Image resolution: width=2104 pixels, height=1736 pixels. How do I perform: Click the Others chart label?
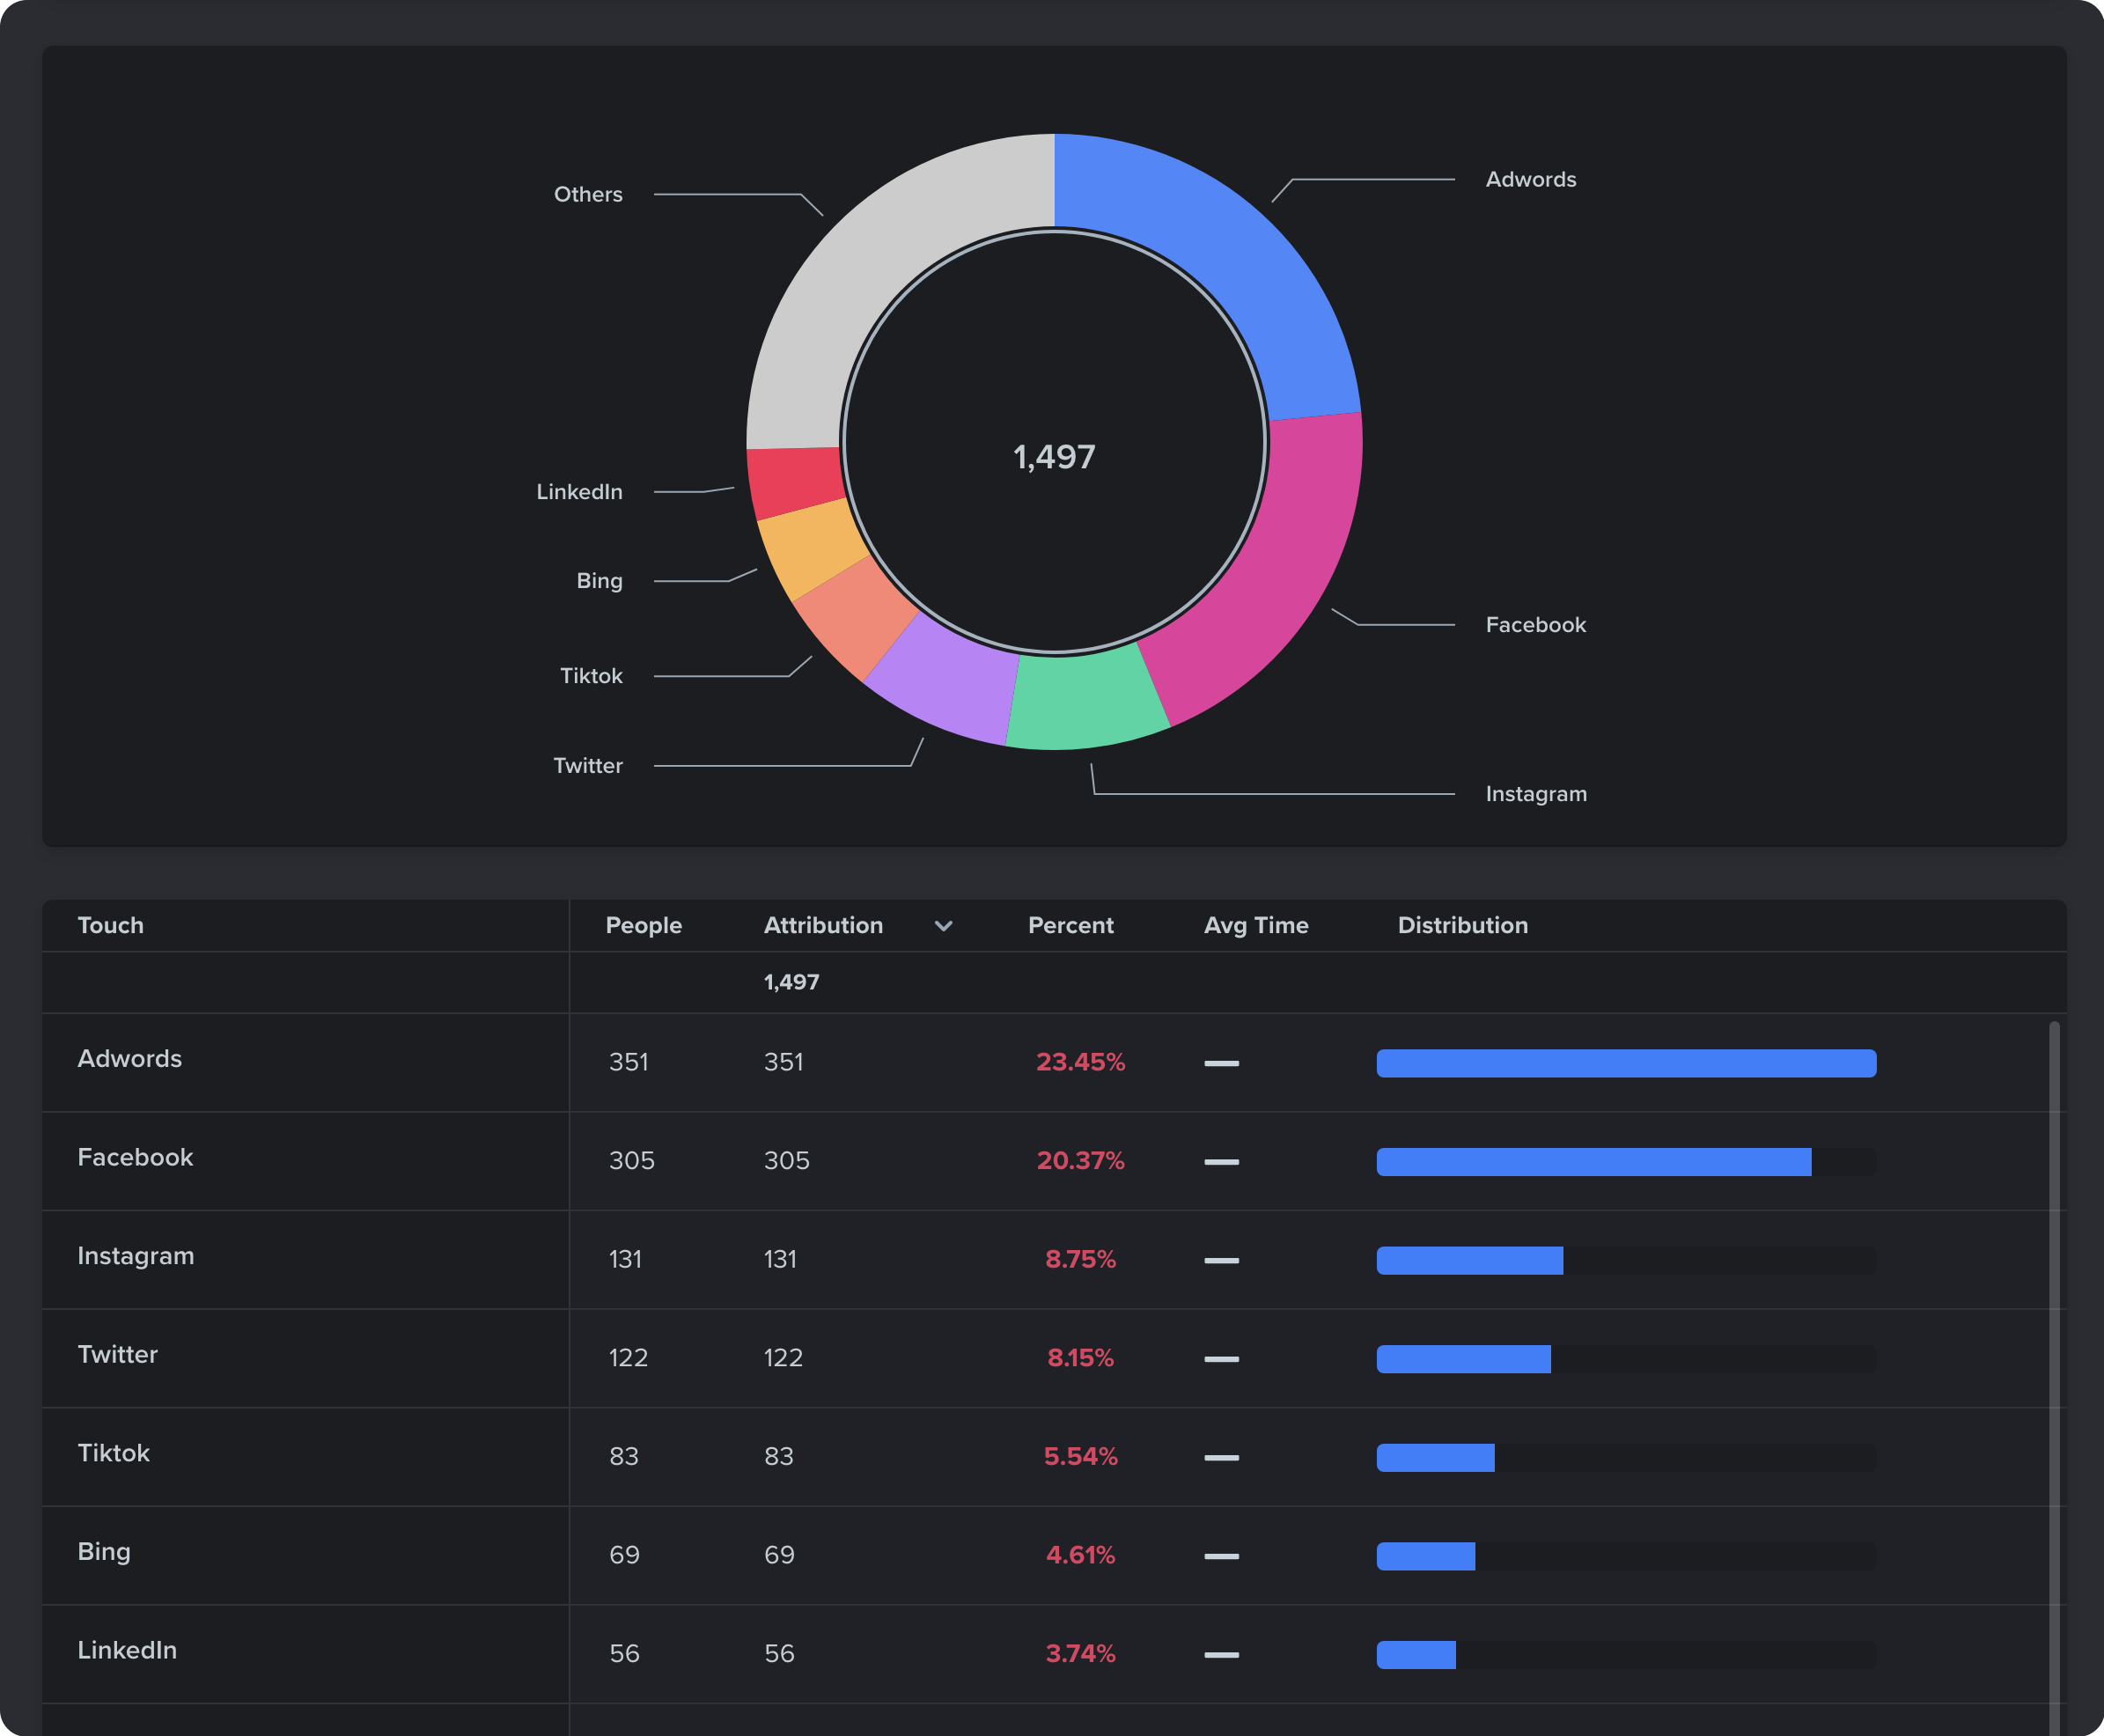[588, 194]
